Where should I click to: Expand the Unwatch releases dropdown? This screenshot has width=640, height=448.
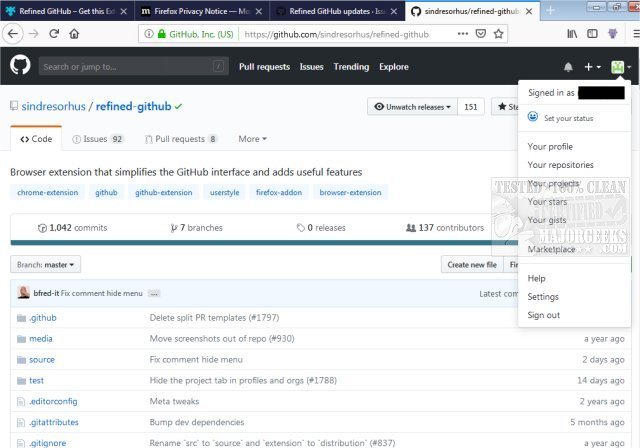(x=412, y=107)
